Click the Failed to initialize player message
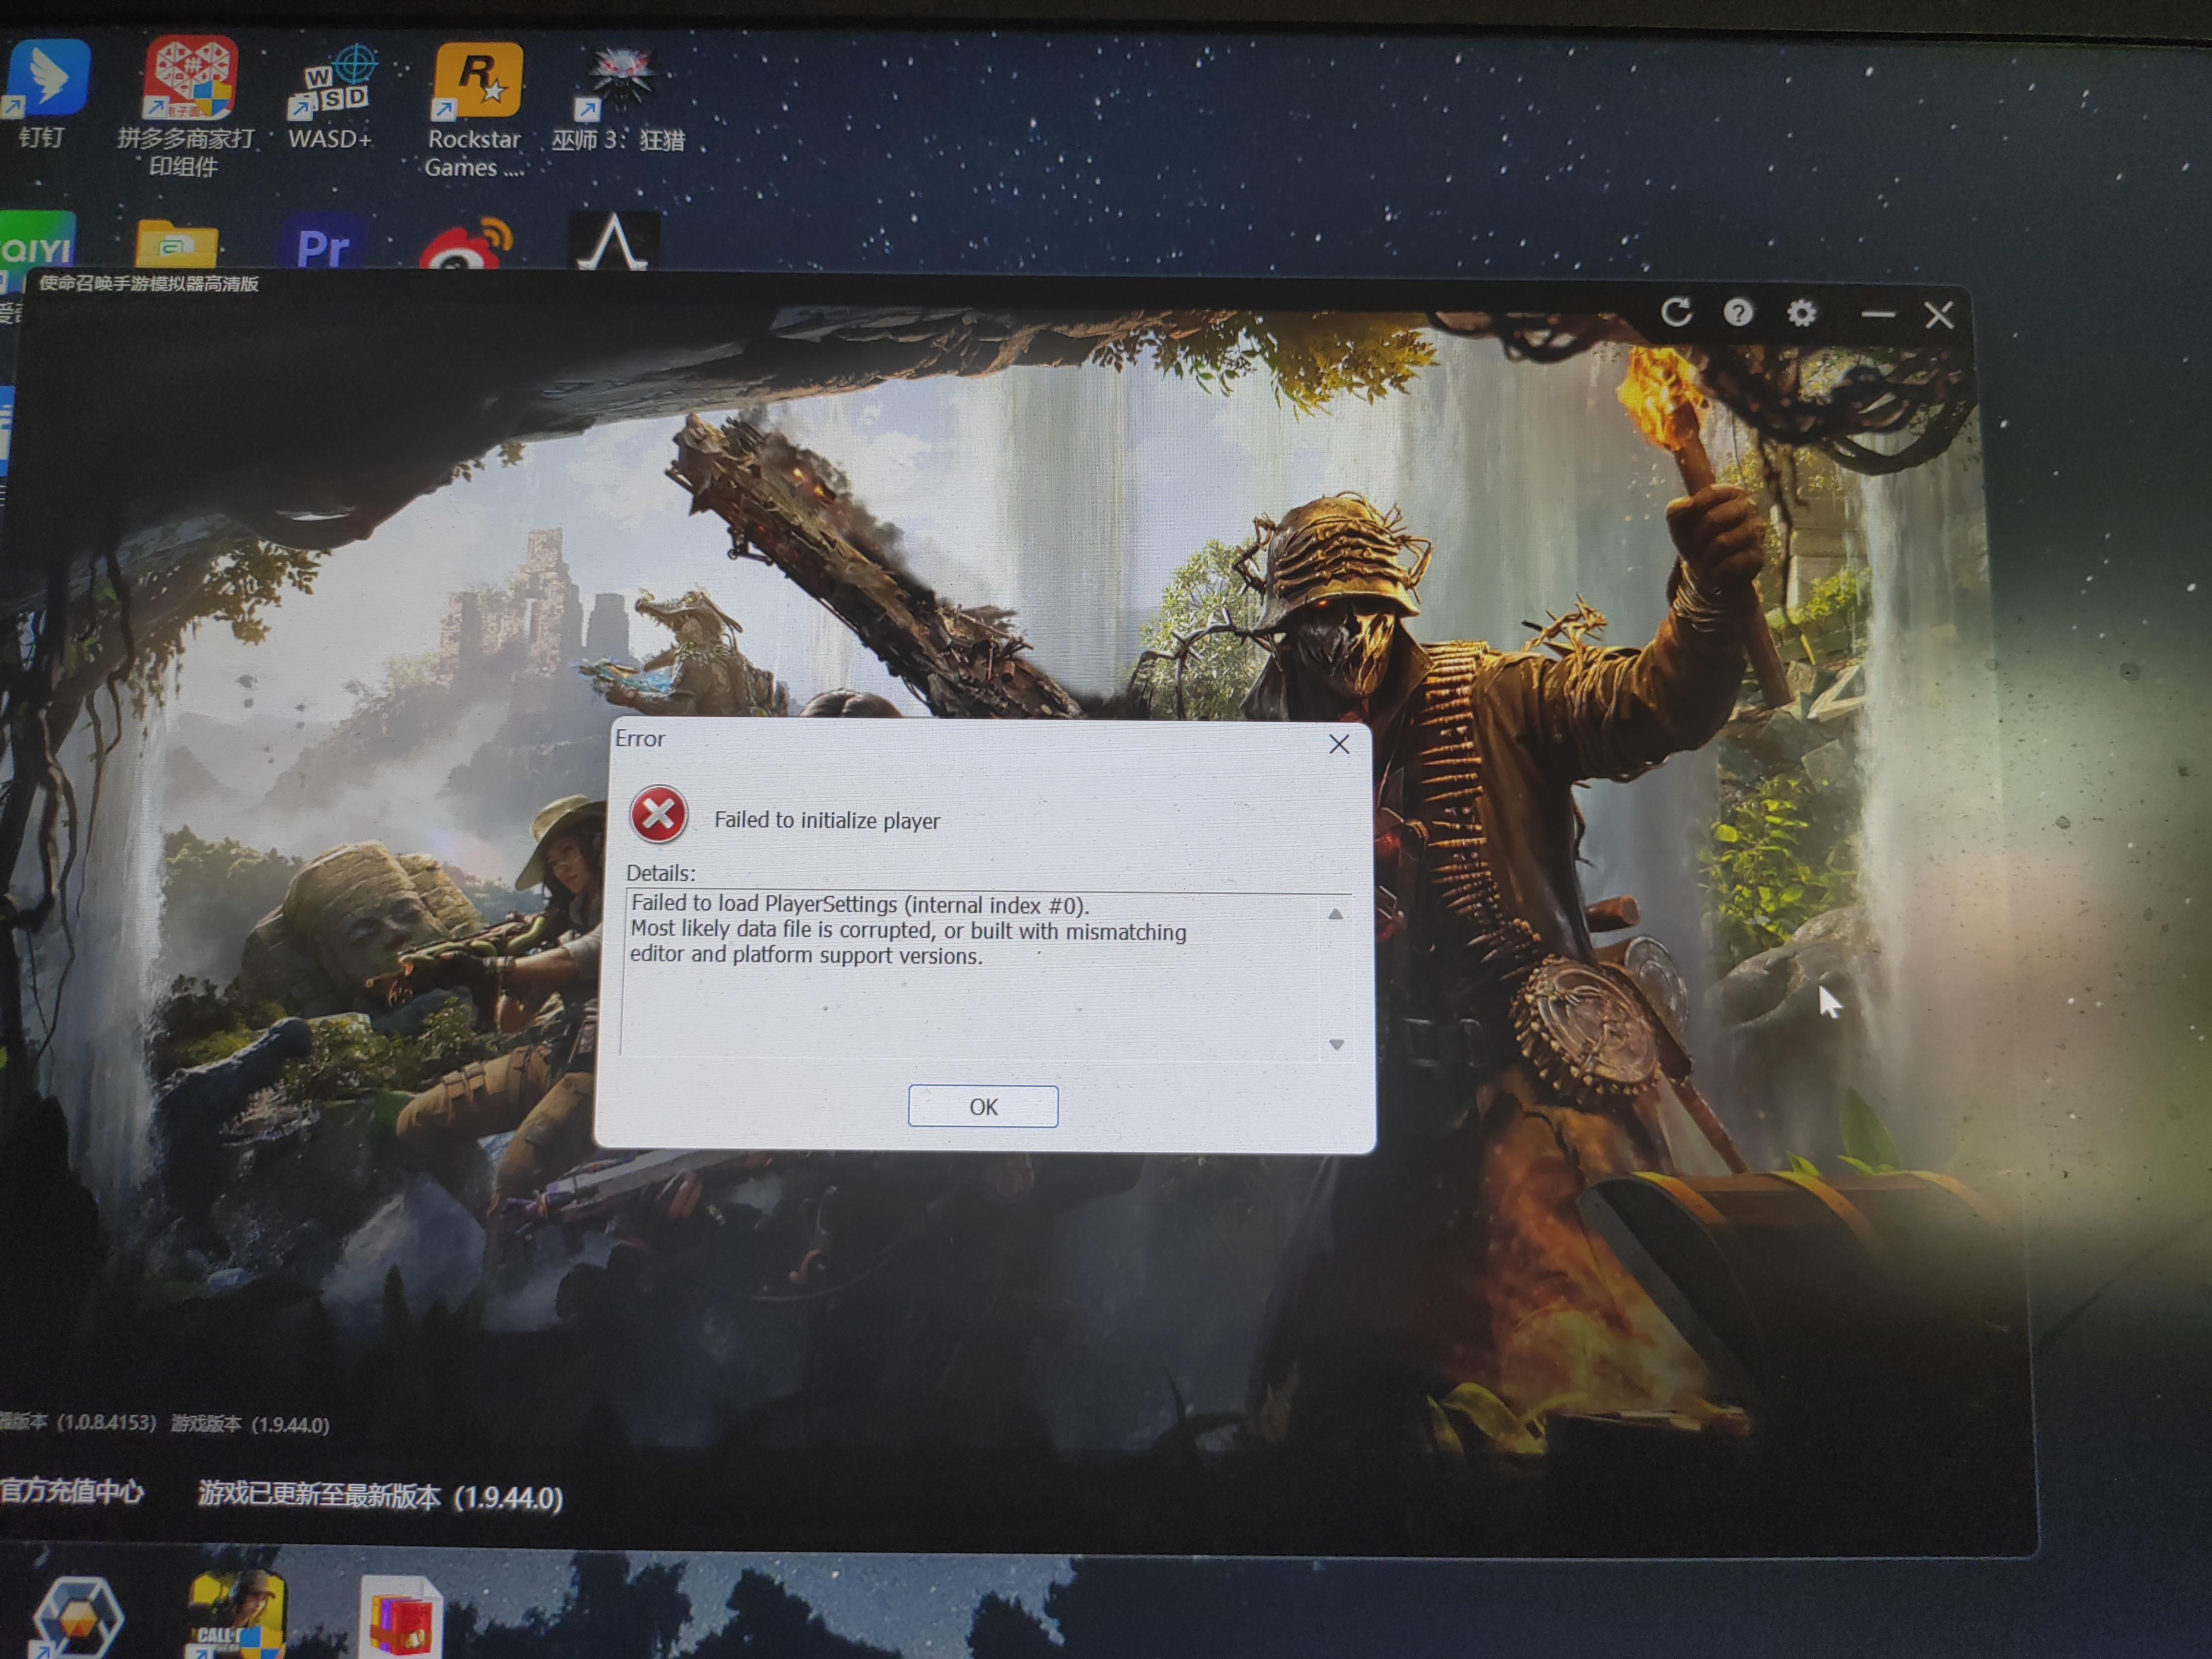2212x1659 pixels. pyautogui.click(x=827, y=820)
